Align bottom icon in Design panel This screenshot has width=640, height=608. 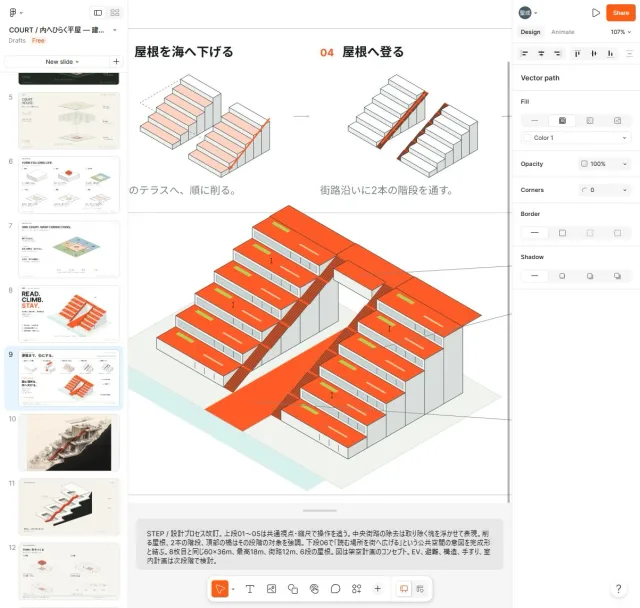click(x=610, y=53)
